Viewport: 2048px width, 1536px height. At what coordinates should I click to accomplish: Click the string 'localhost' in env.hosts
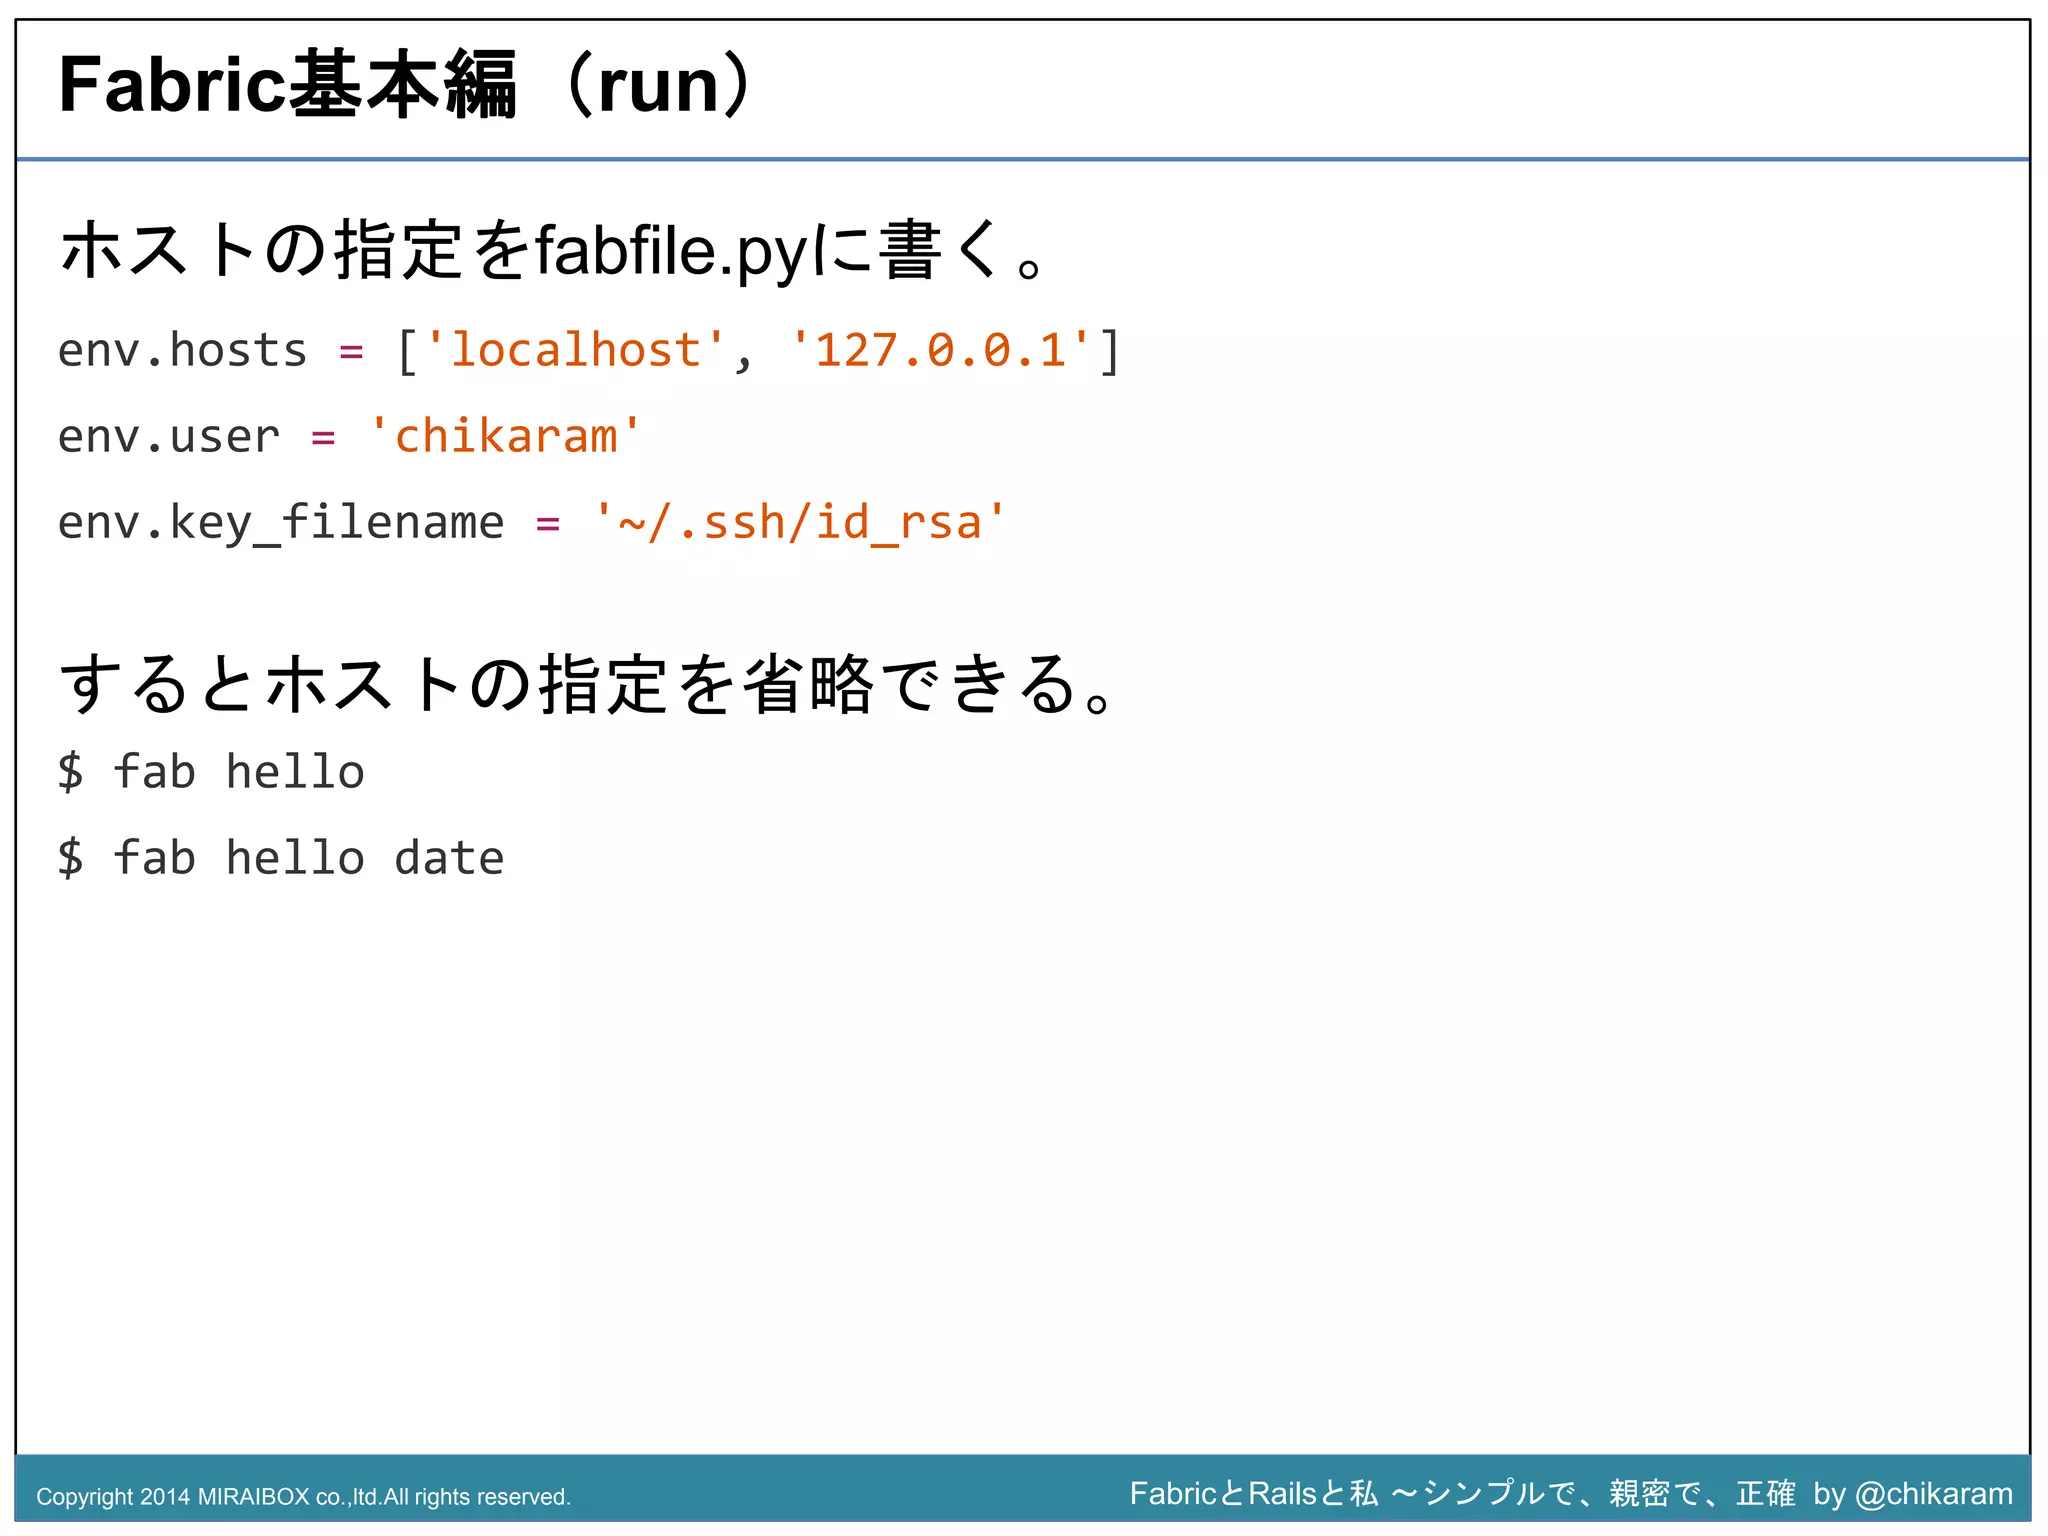[575, 350]
